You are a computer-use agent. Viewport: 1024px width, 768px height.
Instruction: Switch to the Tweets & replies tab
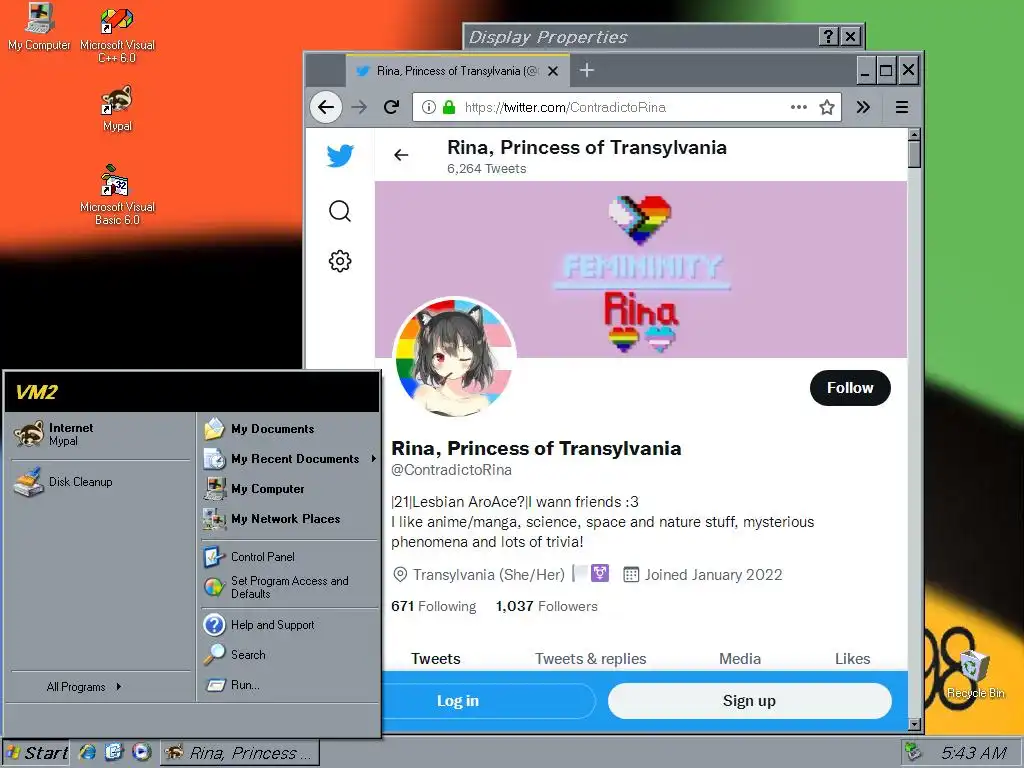[x=590, y=658]
